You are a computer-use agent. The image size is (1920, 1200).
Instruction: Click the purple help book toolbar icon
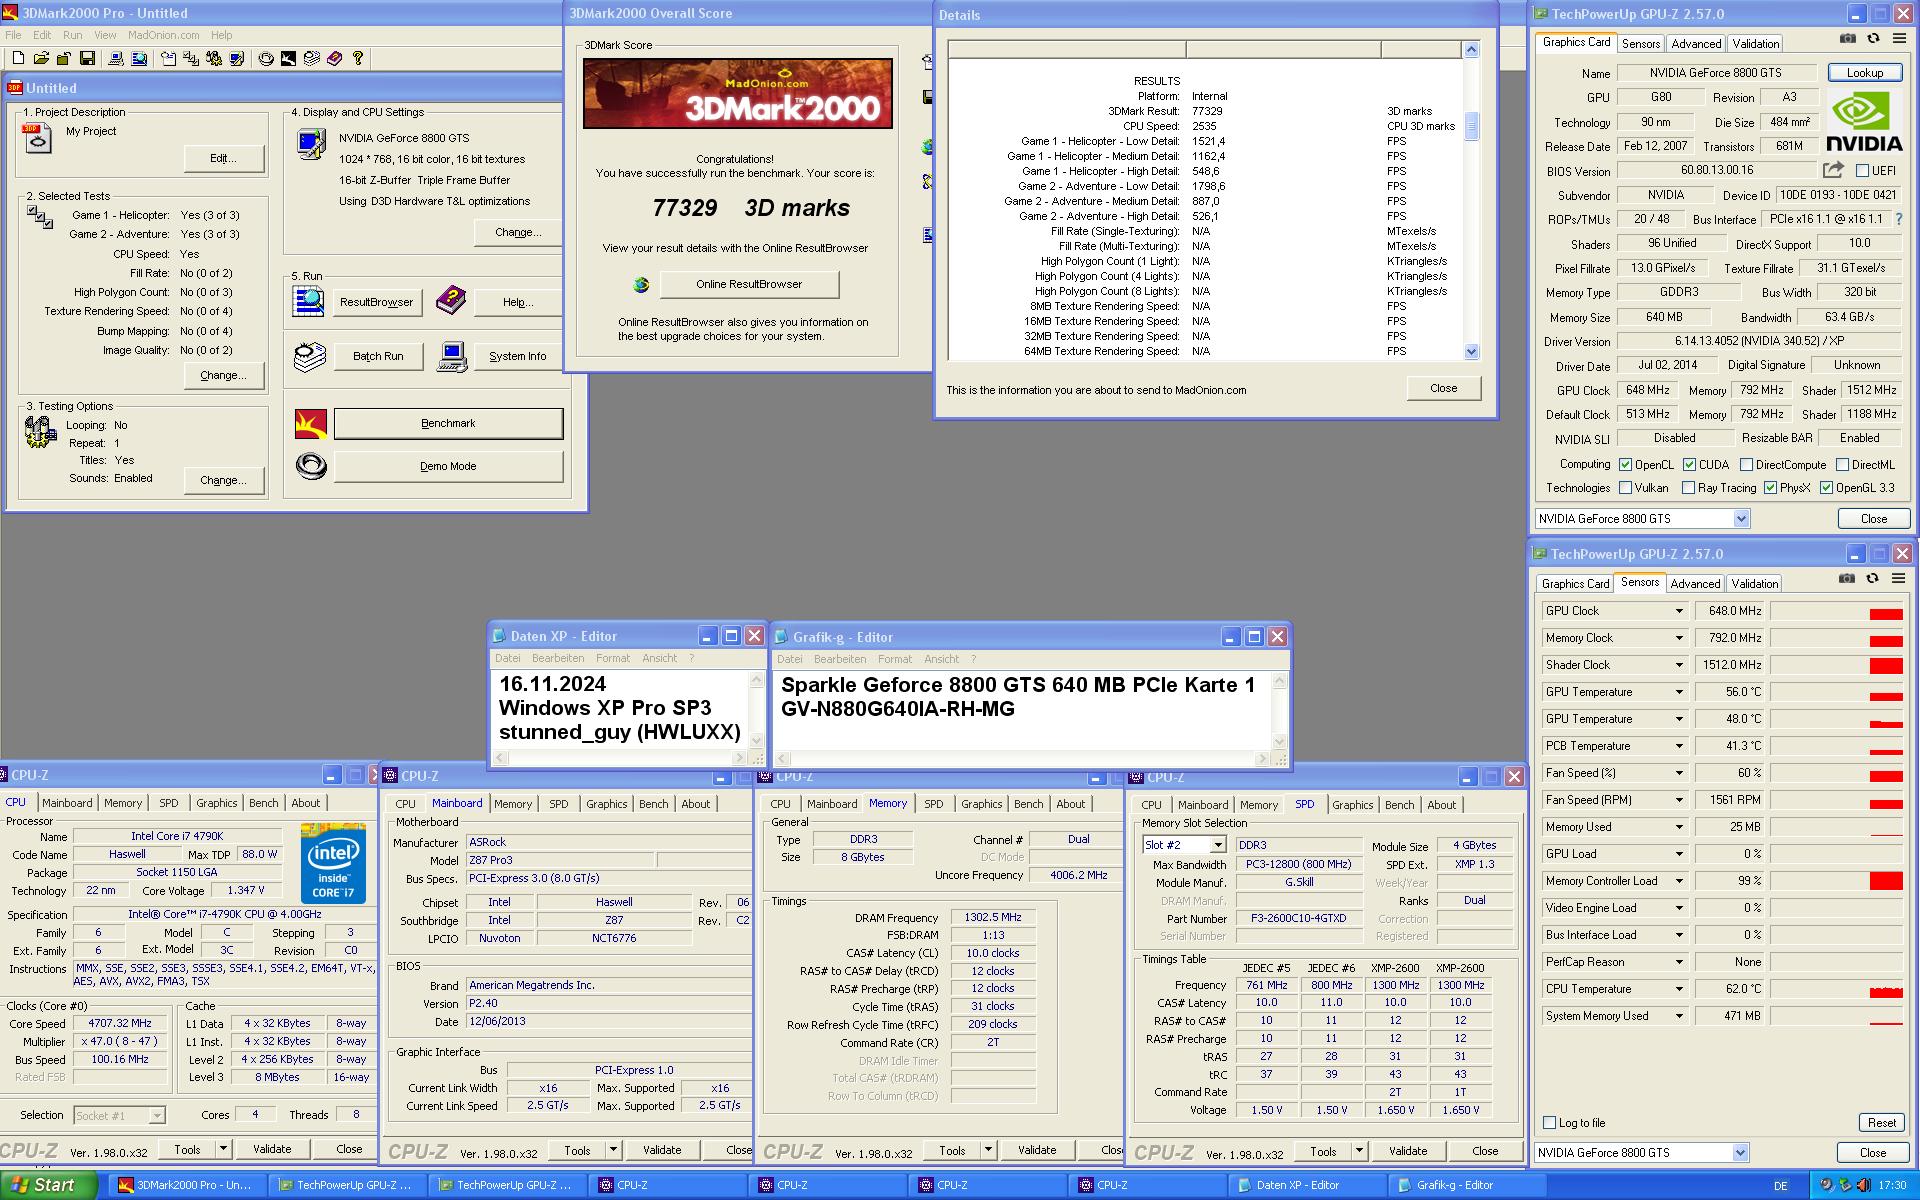click(334, 58)
